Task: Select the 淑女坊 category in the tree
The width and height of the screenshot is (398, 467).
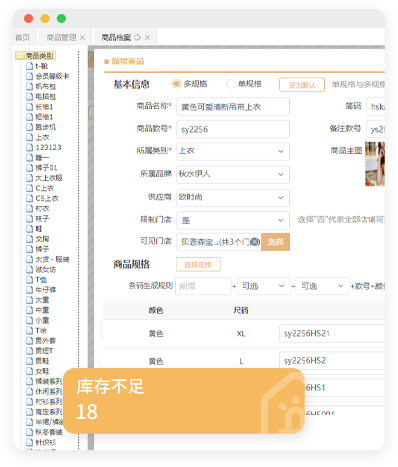Action: 46,269
